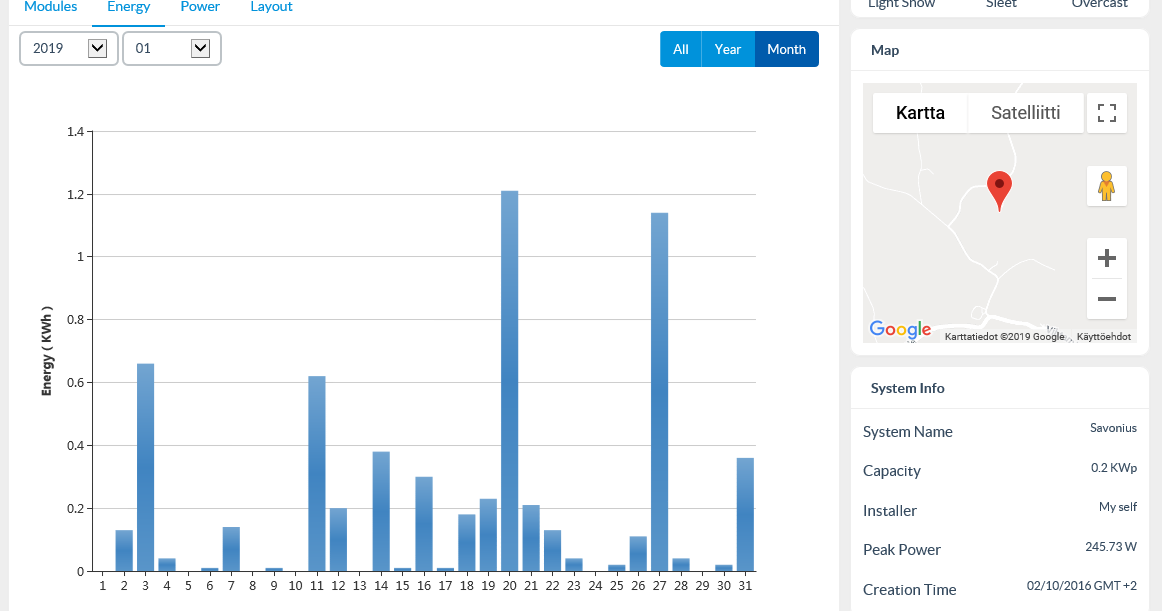Switch to the Layout tab

(271, 7)
